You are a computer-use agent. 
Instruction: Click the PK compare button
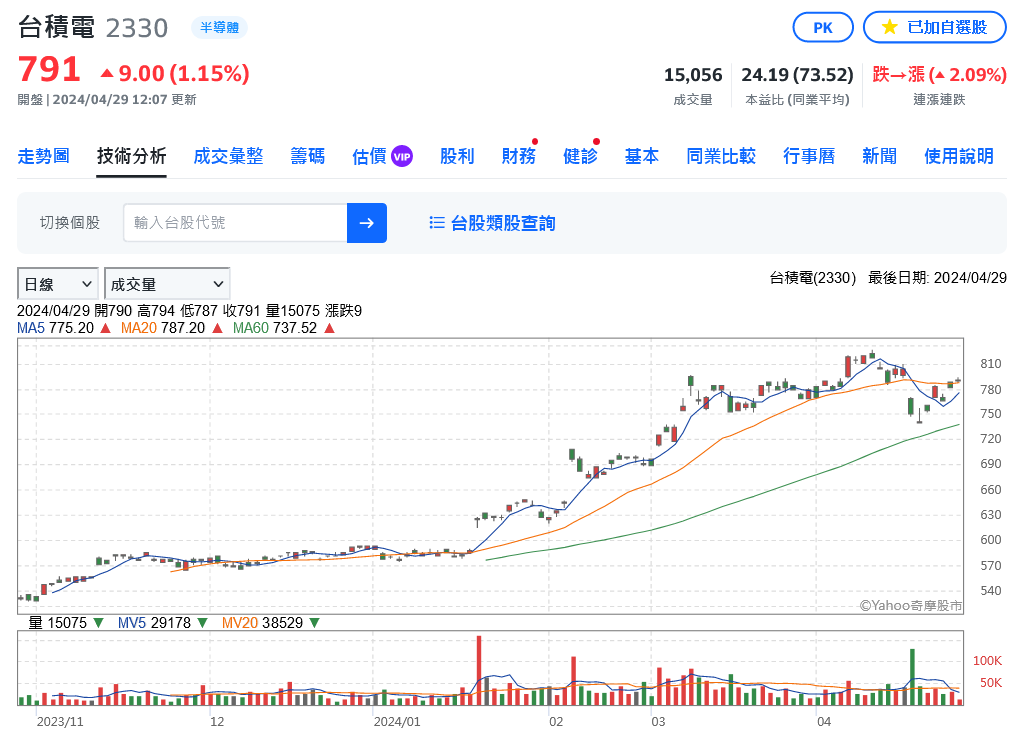(823, 28)
